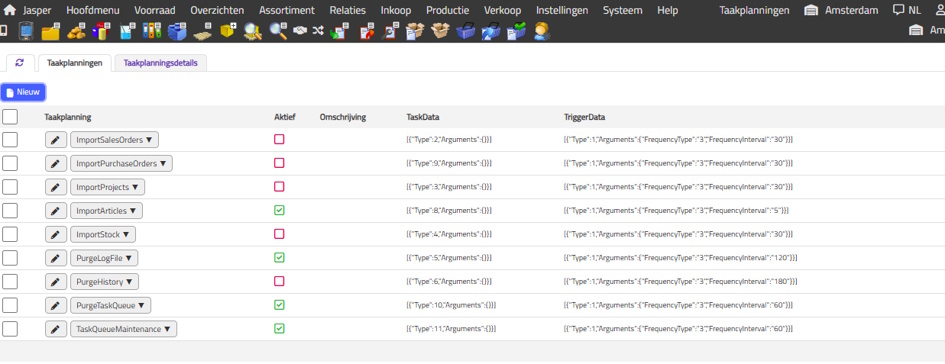Select the ImportProjects row checkbox
Image resolution: width=945 pixels, height=364 pixels.
tap(10, 187)
